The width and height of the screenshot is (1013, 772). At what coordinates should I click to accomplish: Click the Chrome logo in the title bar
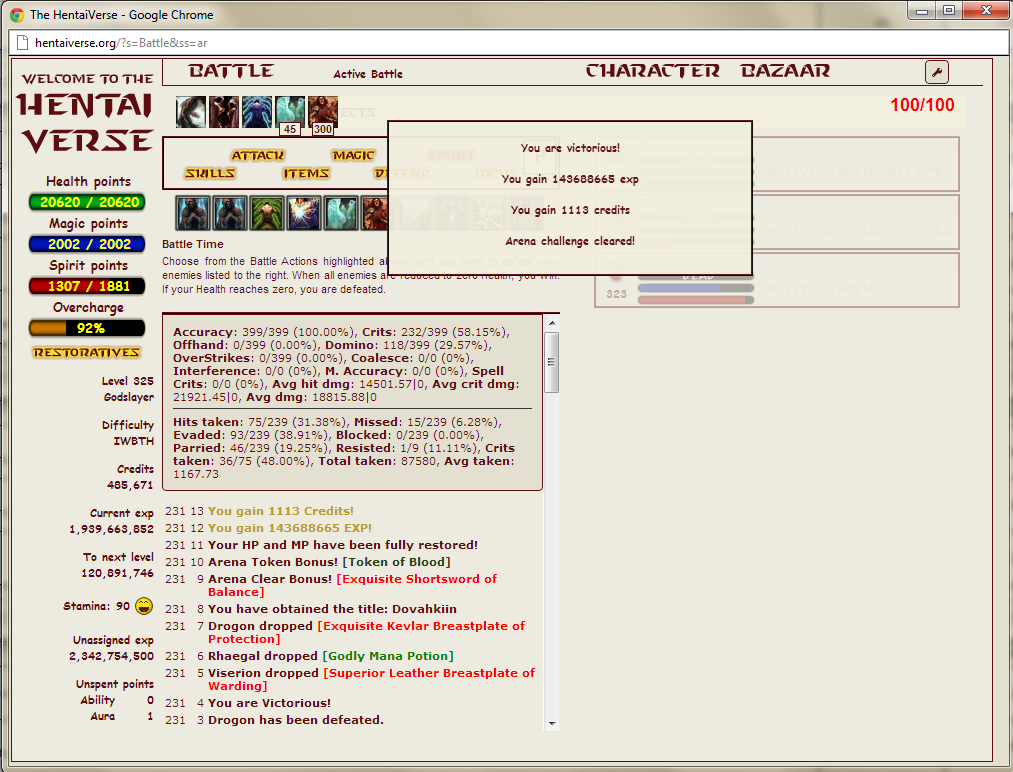click(17, 15)
